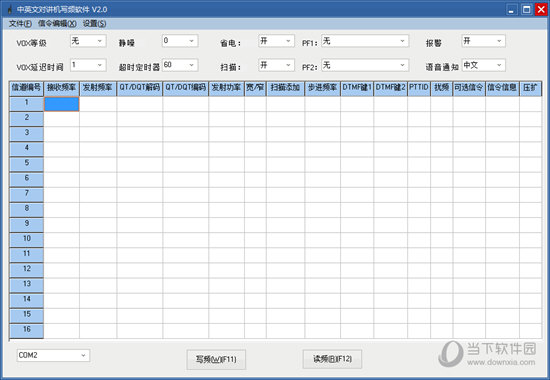Click the 宽/窄 column header

255,88
